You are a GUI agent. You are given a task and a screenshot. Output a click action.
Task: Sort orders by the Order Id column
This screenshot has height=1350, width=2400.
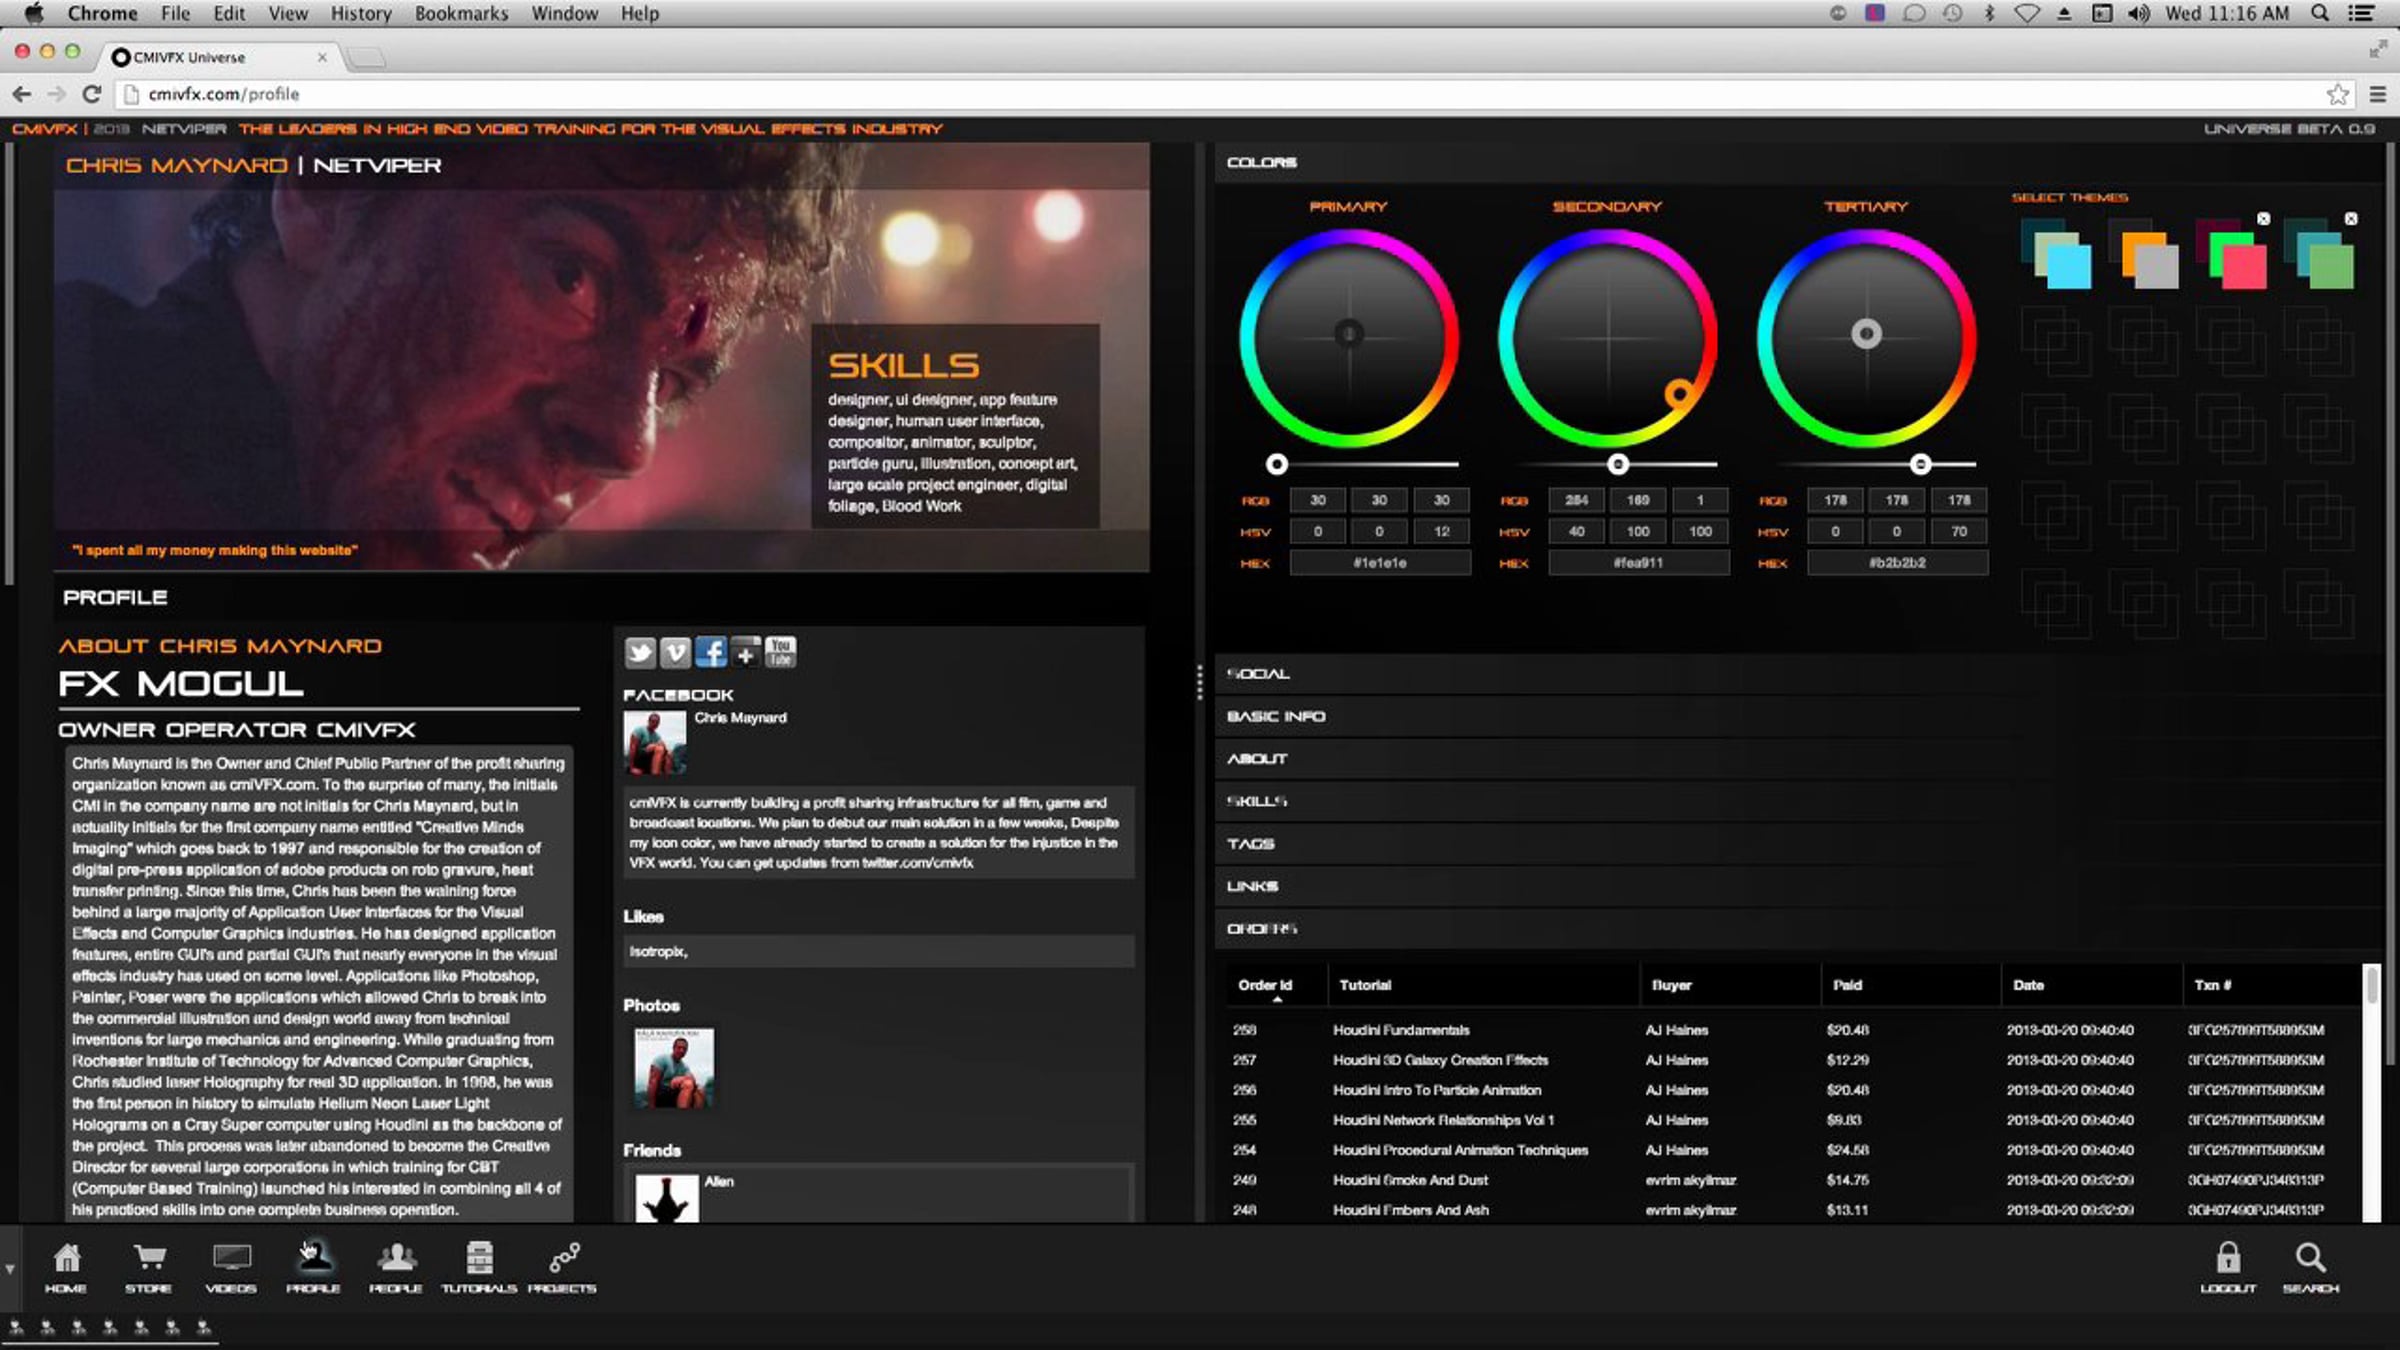click(x=1277, y=985)
